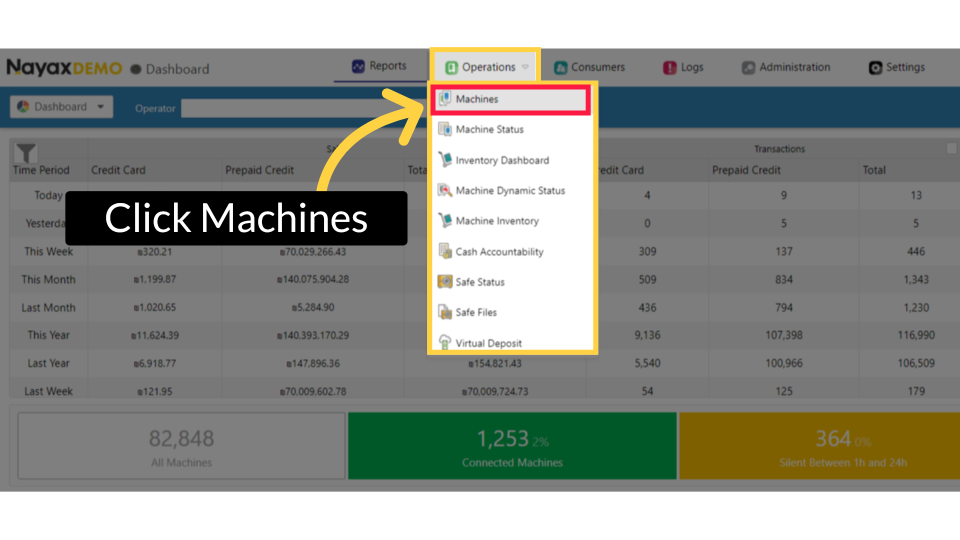960x540 pixels.
Task: Click the Machines icon in Operations menu
Action: coord(445,99)
